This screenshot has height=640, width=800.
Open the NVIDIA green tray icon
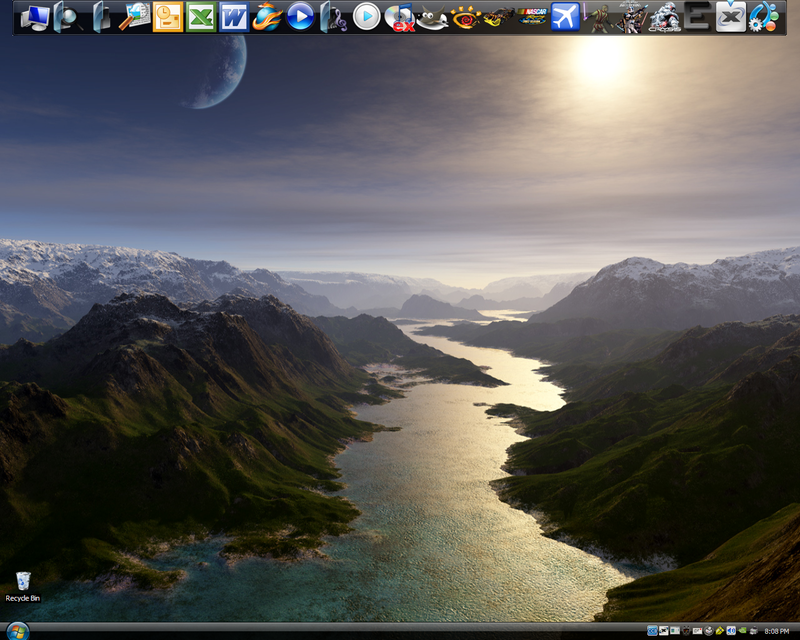[x=742, y=631]
